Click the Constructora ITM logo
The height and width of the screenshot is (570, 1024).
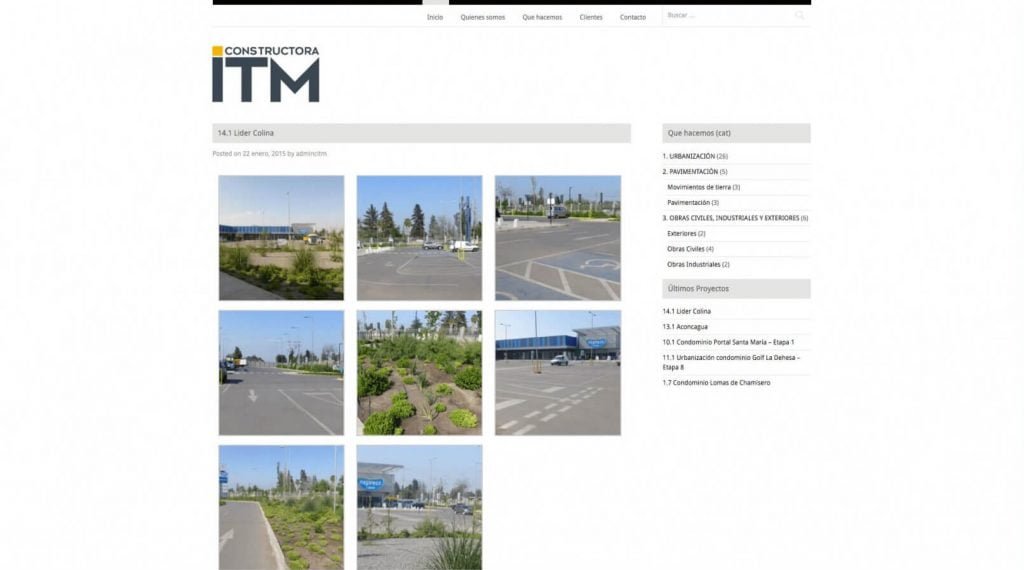pos(266,74)
